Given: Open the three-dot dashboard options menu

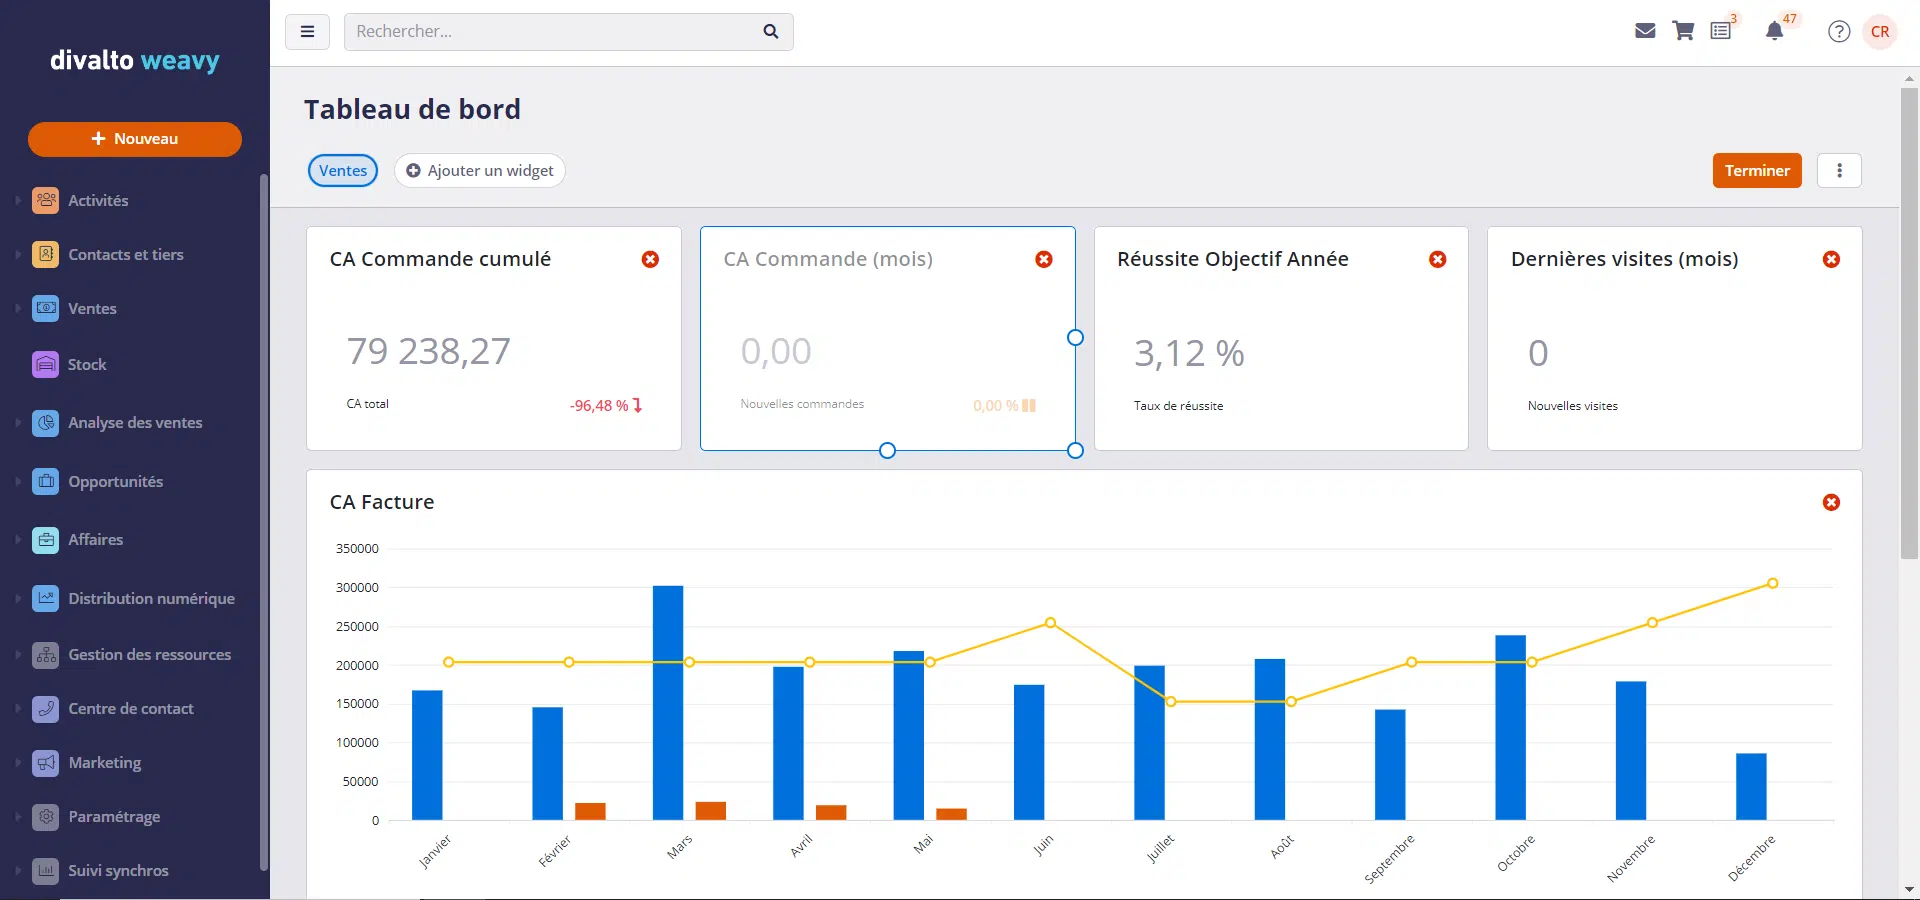Looking at the screenshot, I should tap(1839, 170).
